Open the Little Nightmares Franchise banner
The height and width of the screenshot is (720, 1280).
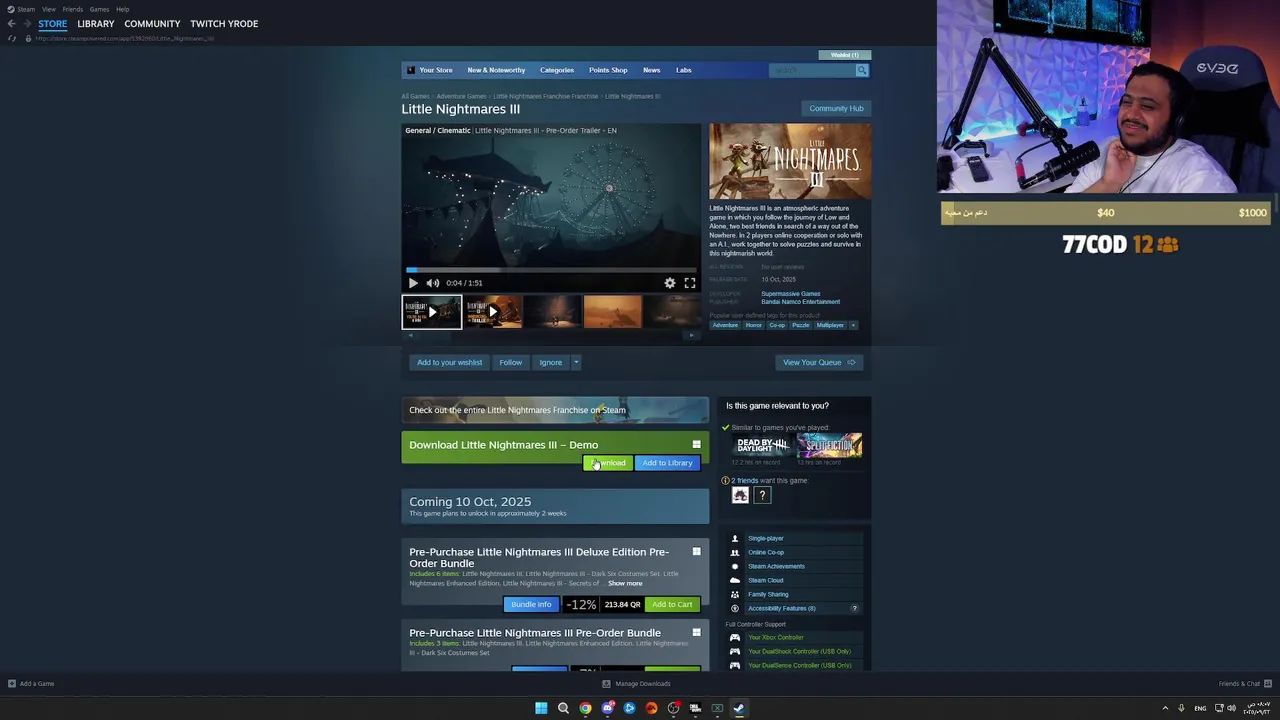(x=555, y=410)
